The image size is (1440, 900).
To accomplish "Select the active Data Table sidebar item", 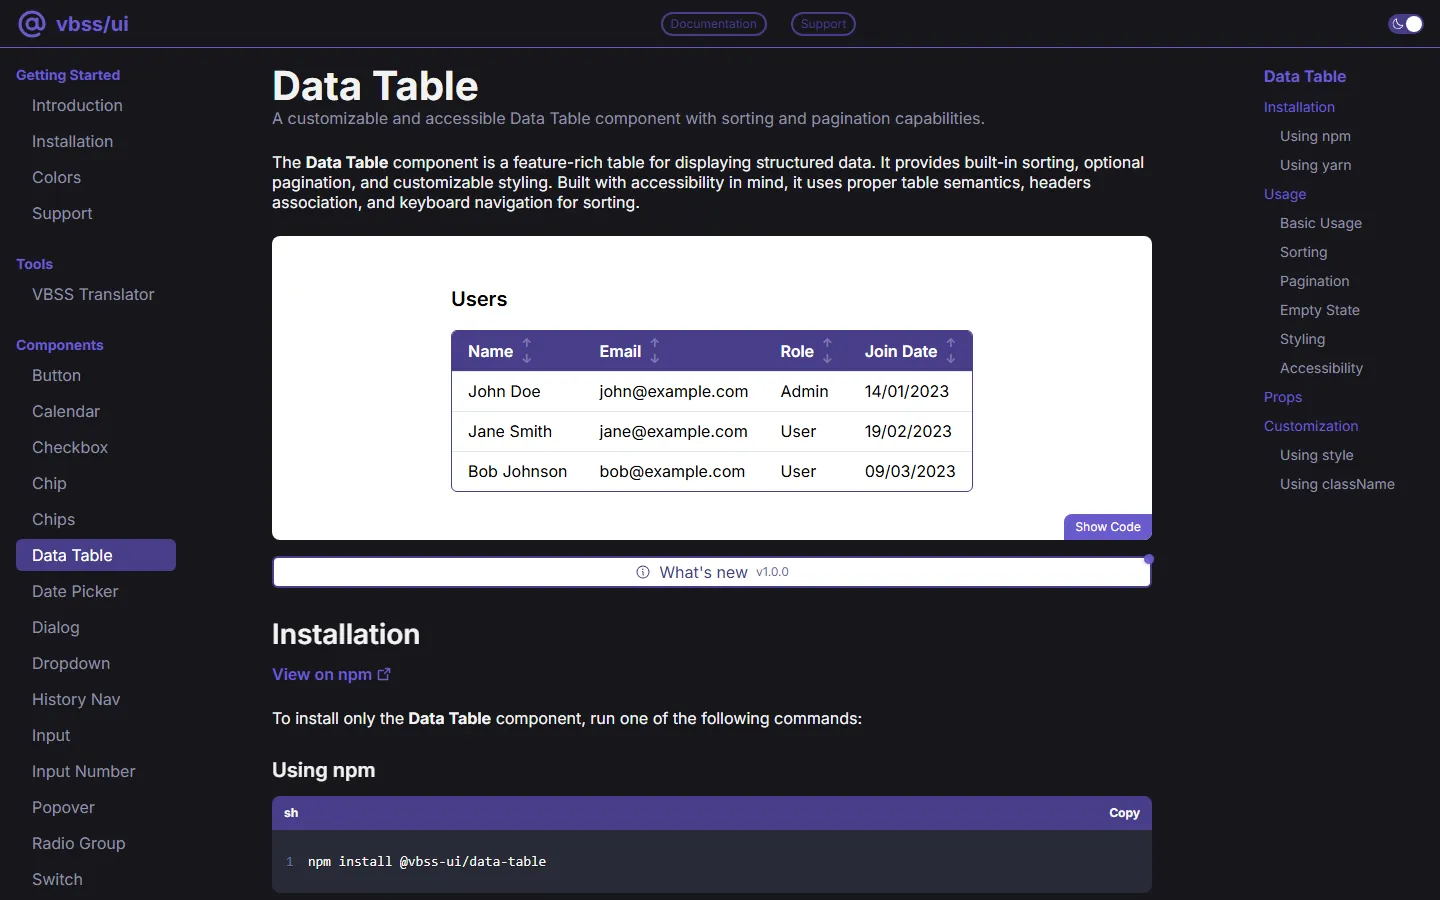I will 96,555.
